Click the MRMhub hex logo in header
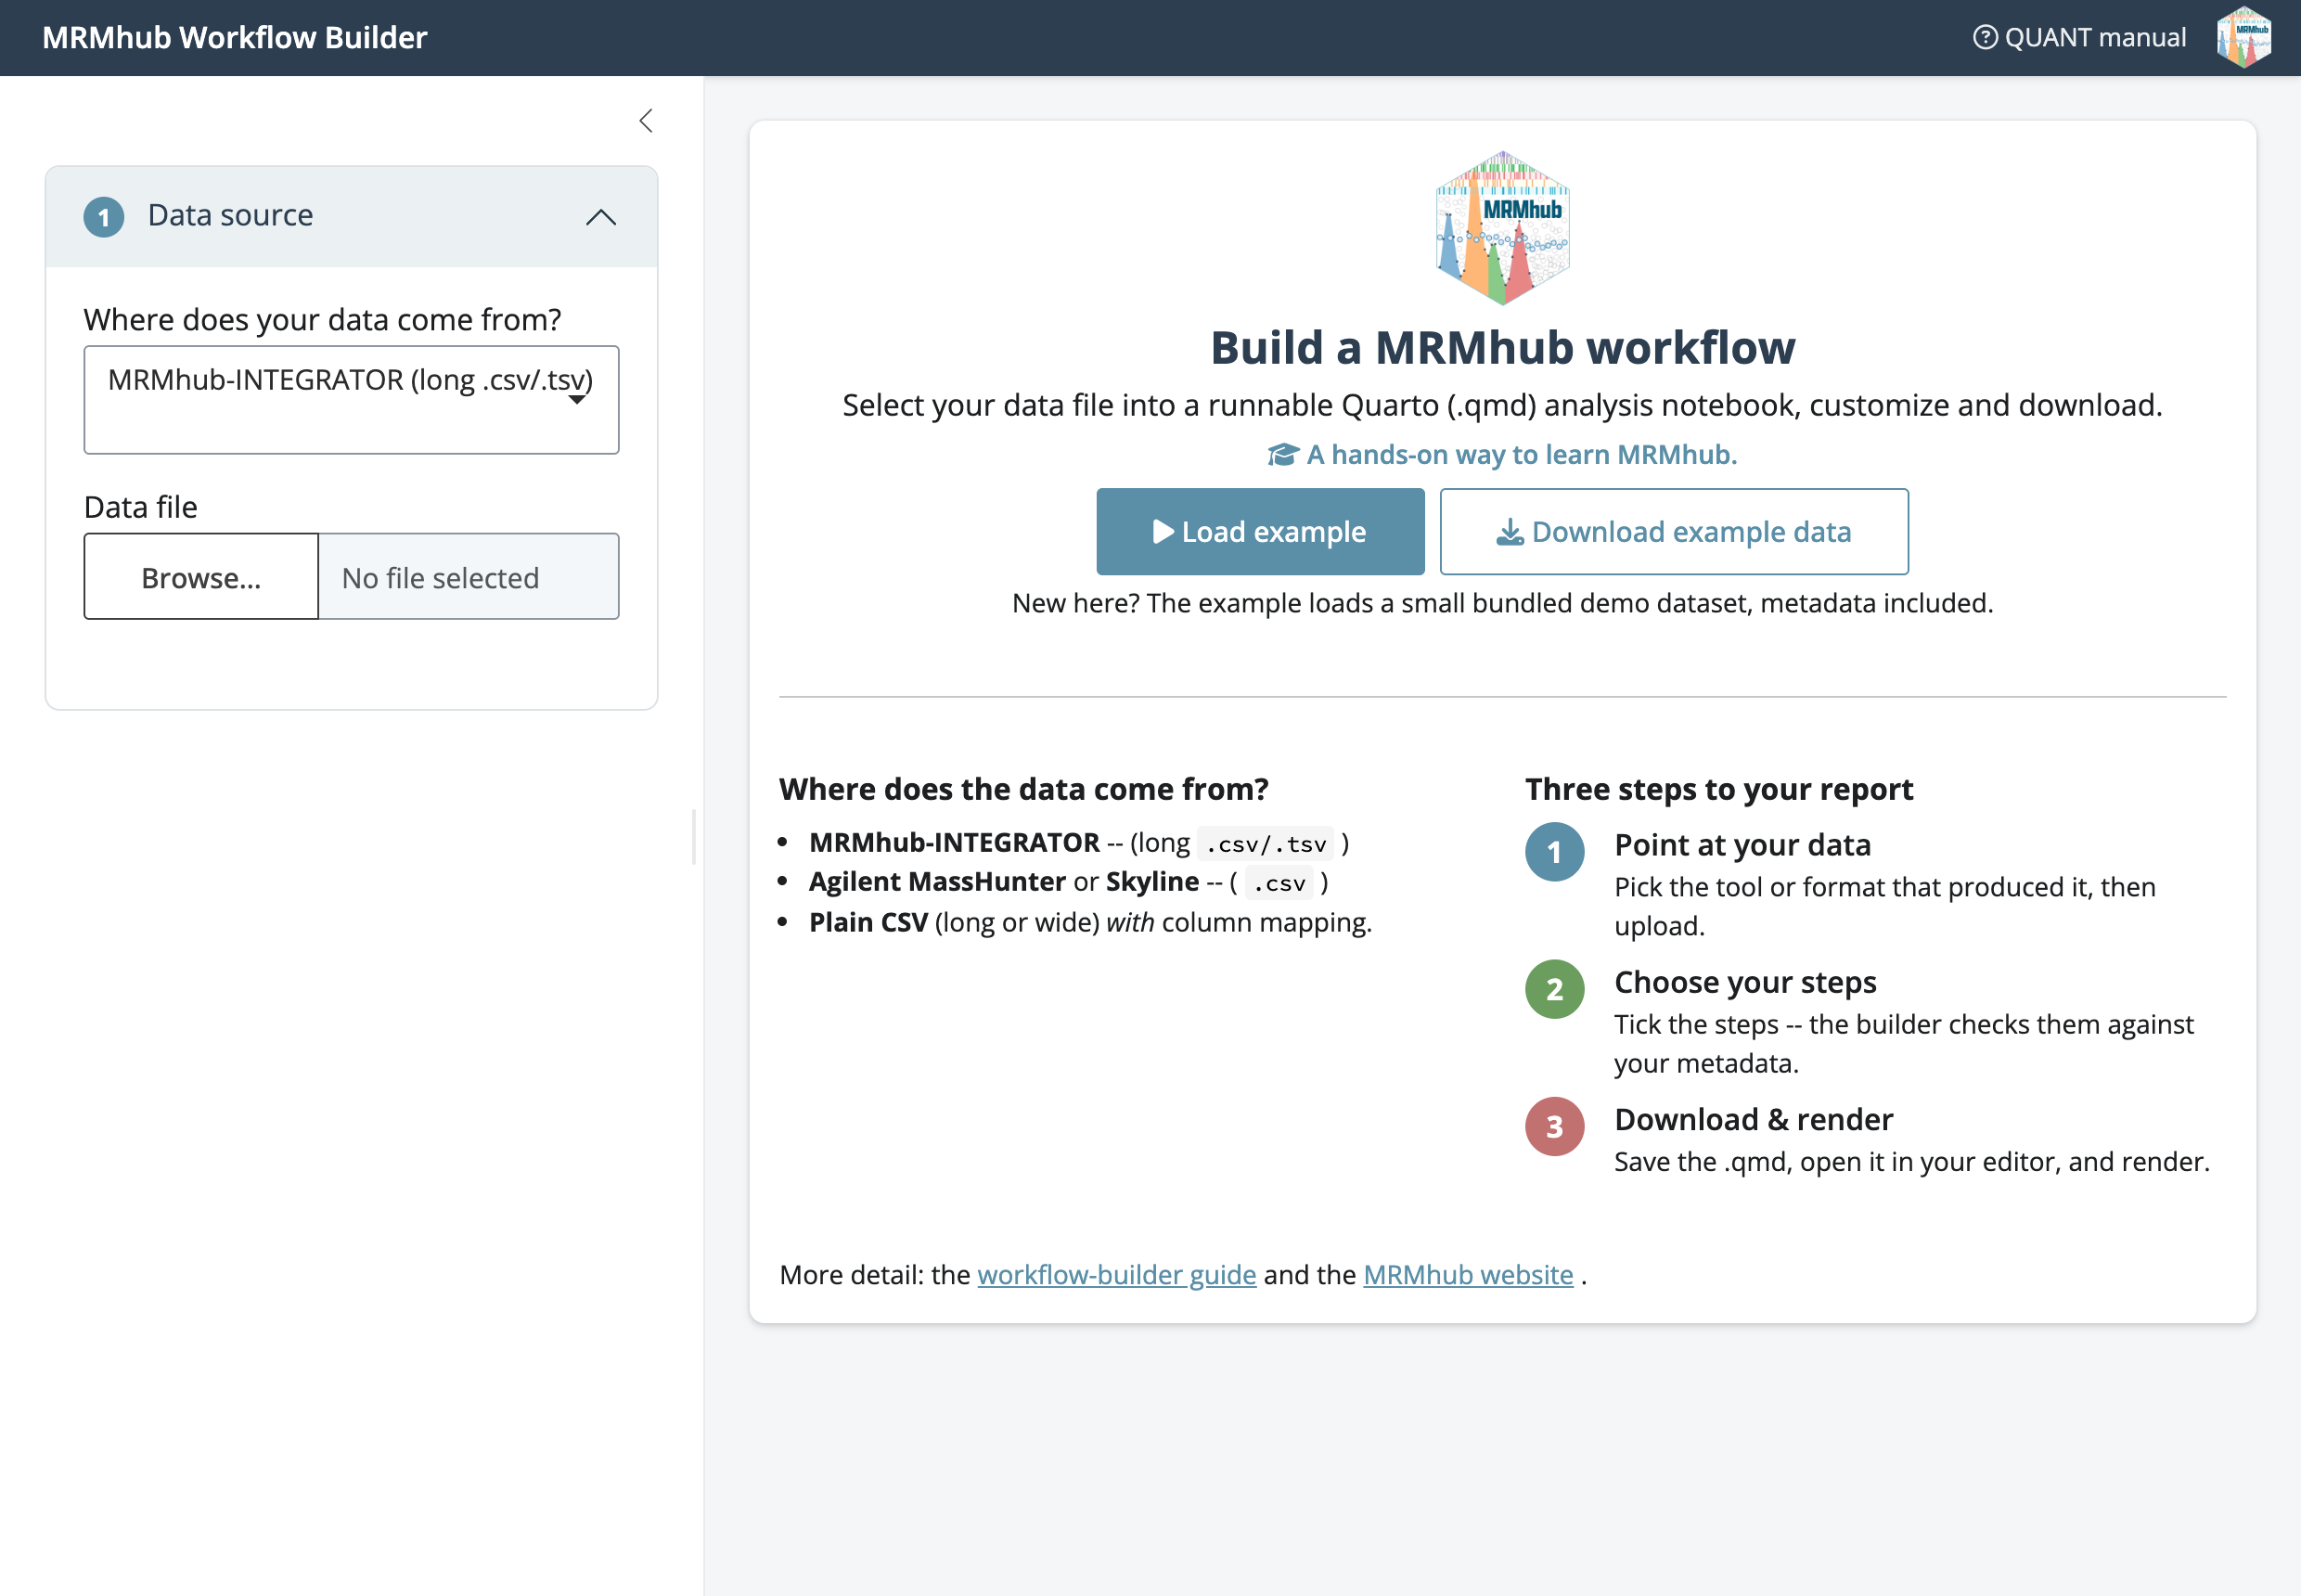 tap(2243, 37)
